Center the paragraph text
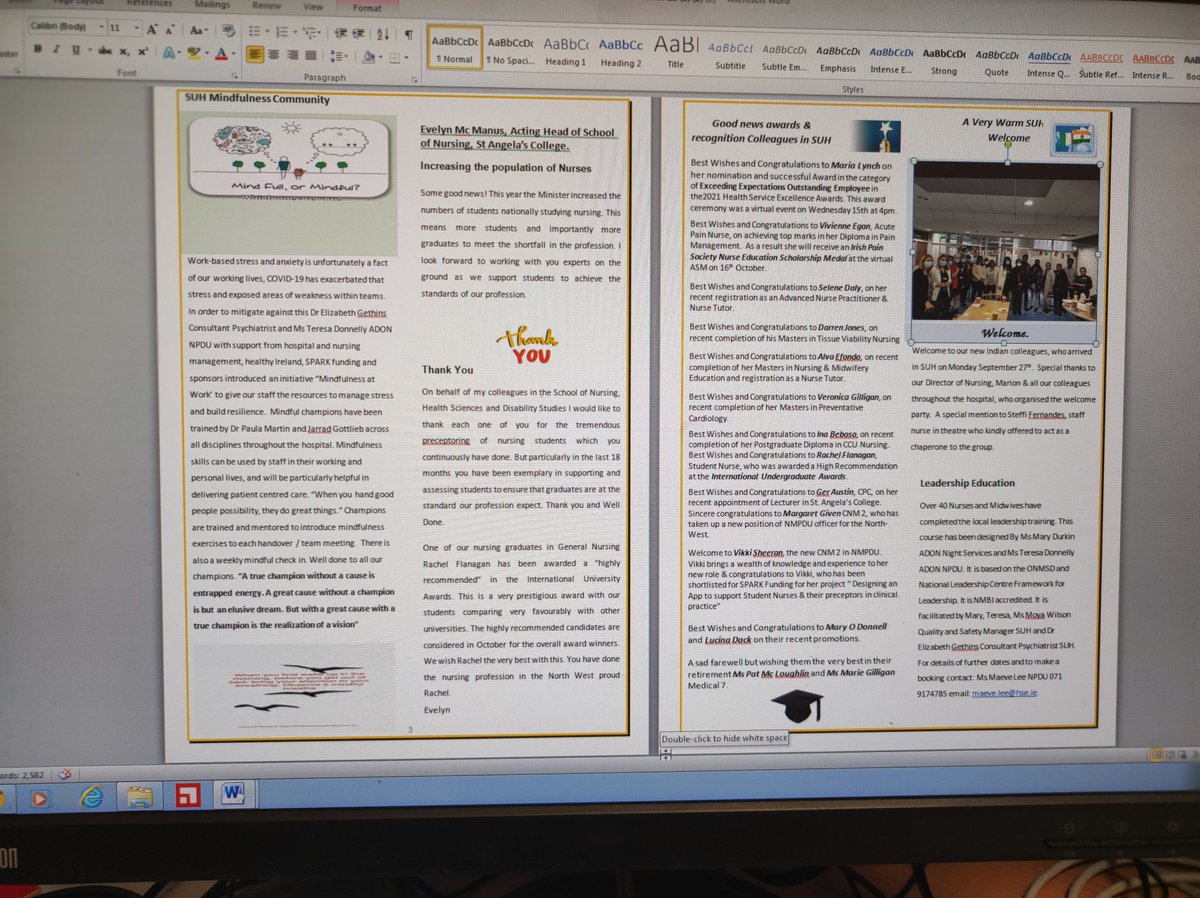The height and width of the screenshot is (898, 1200). 274,55
